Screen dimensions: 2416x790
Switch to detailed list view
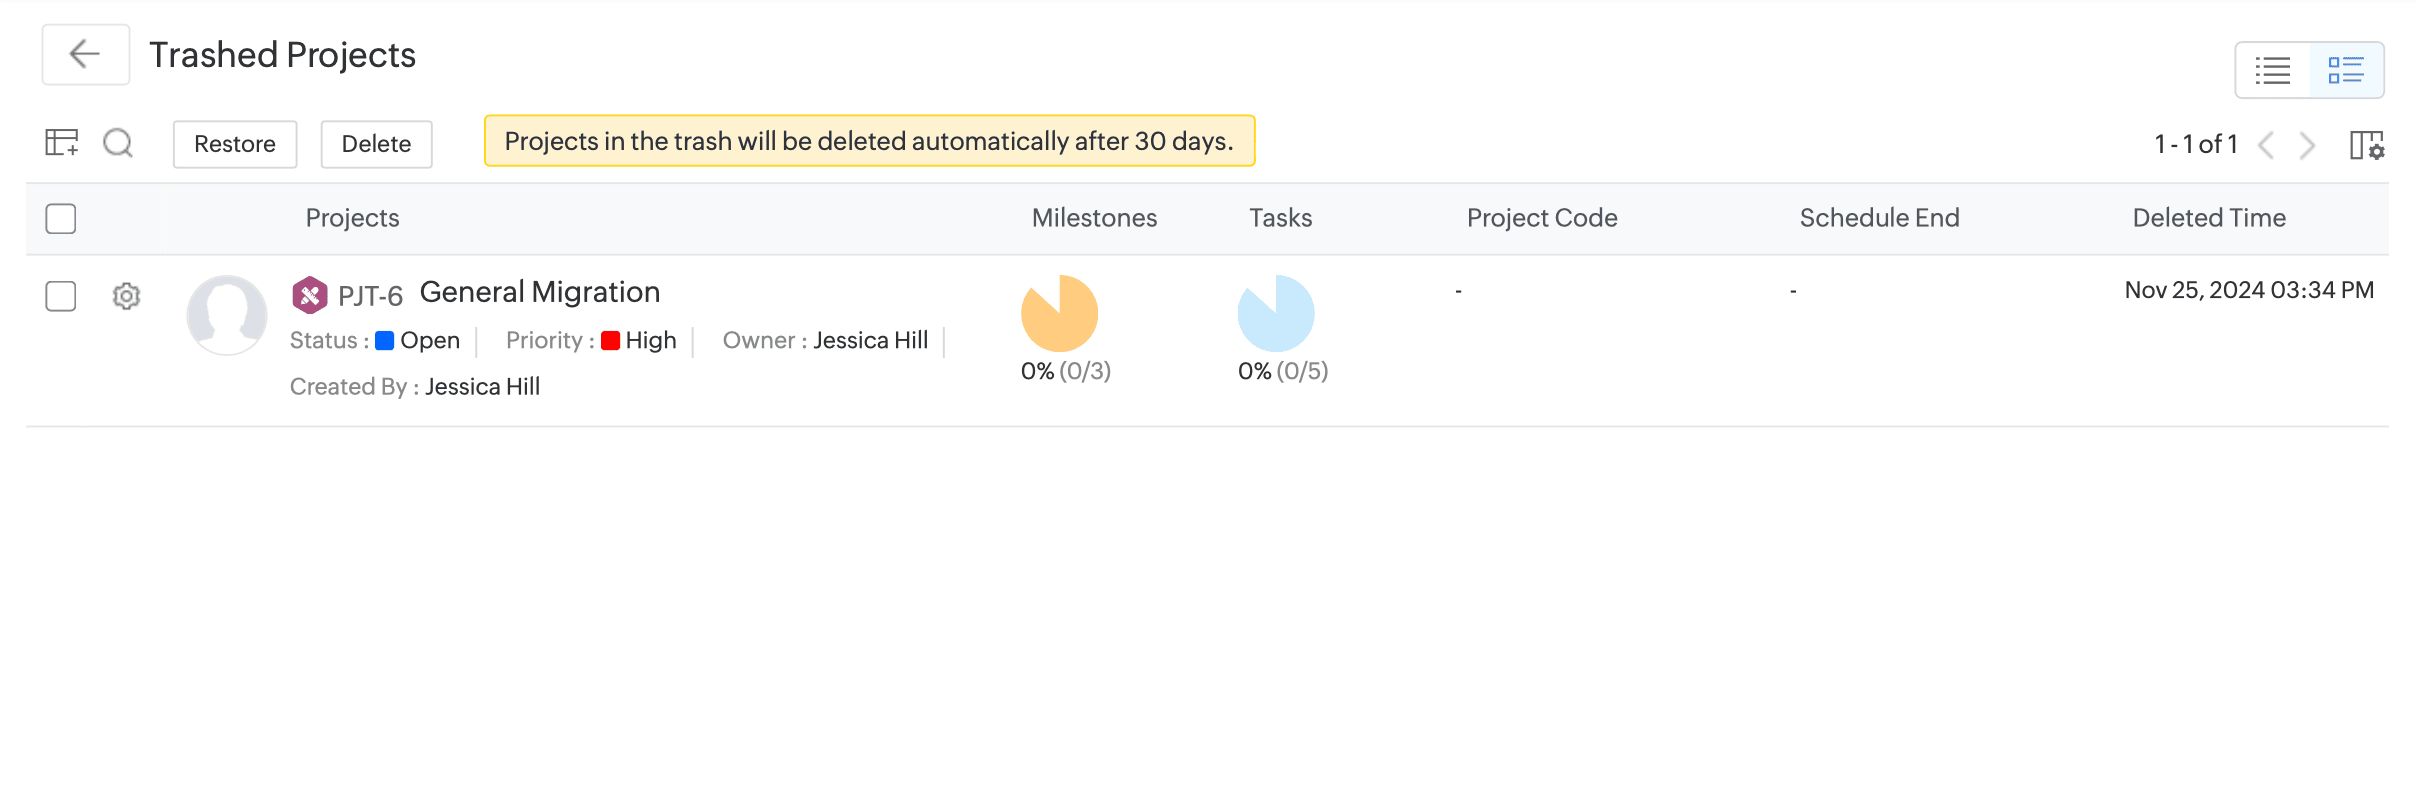[2345, 70]
